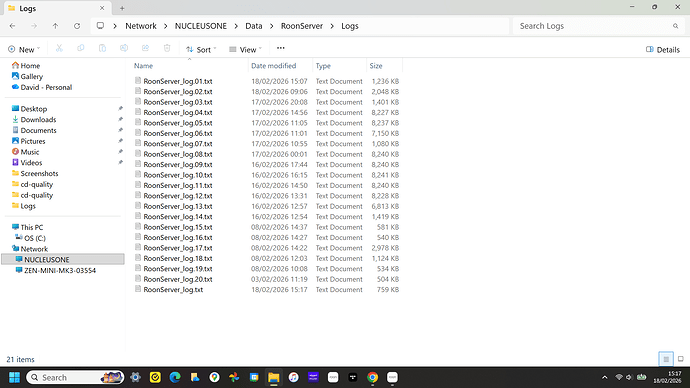This screenshot has height=388, width=690.
Task: Click the Delete trash icon
Action: [167, 48]
